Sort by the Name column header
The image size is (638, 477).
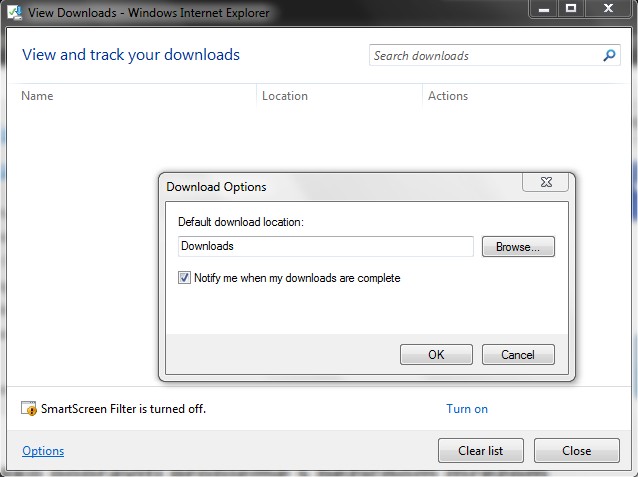(x=37, y=96)
